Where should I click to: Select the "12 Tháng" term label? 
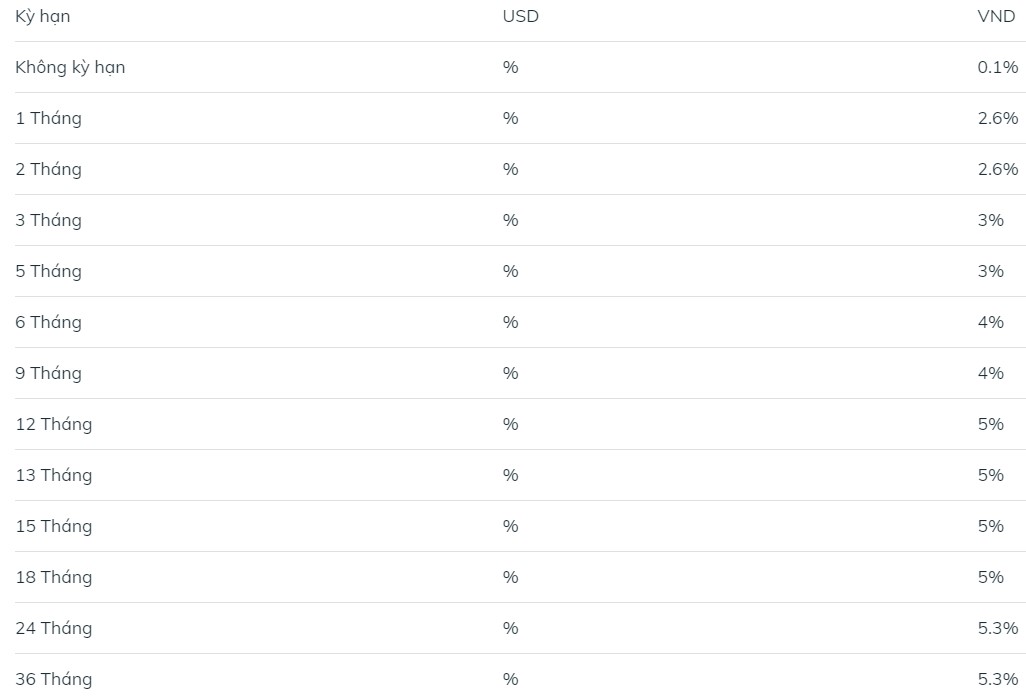tap(54, 425)
